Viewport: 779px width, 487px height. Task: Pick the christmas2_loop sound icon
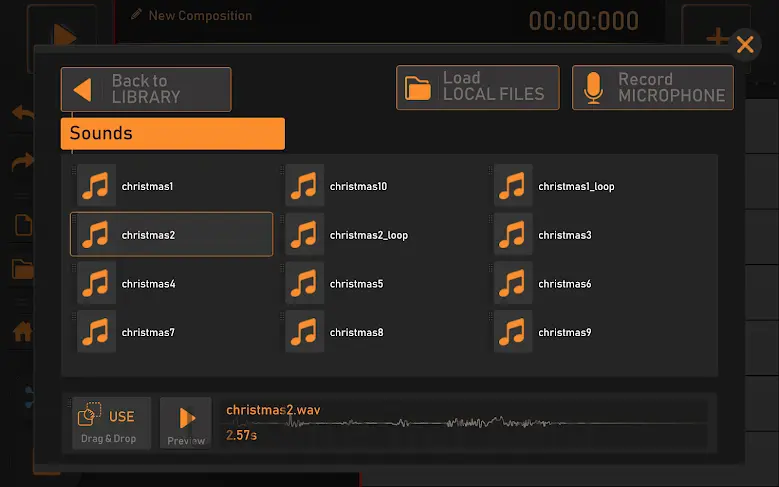point(304,235)
